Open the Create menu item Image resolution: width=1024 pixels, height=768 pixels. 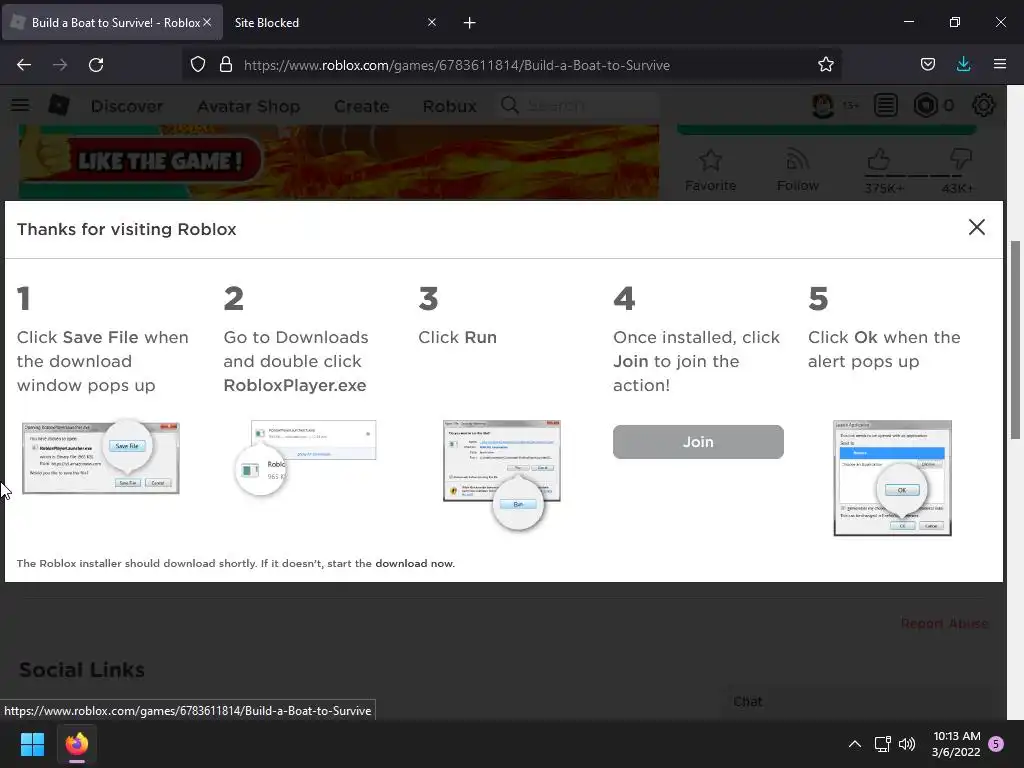pyautogui.click(x=361, y=106)
